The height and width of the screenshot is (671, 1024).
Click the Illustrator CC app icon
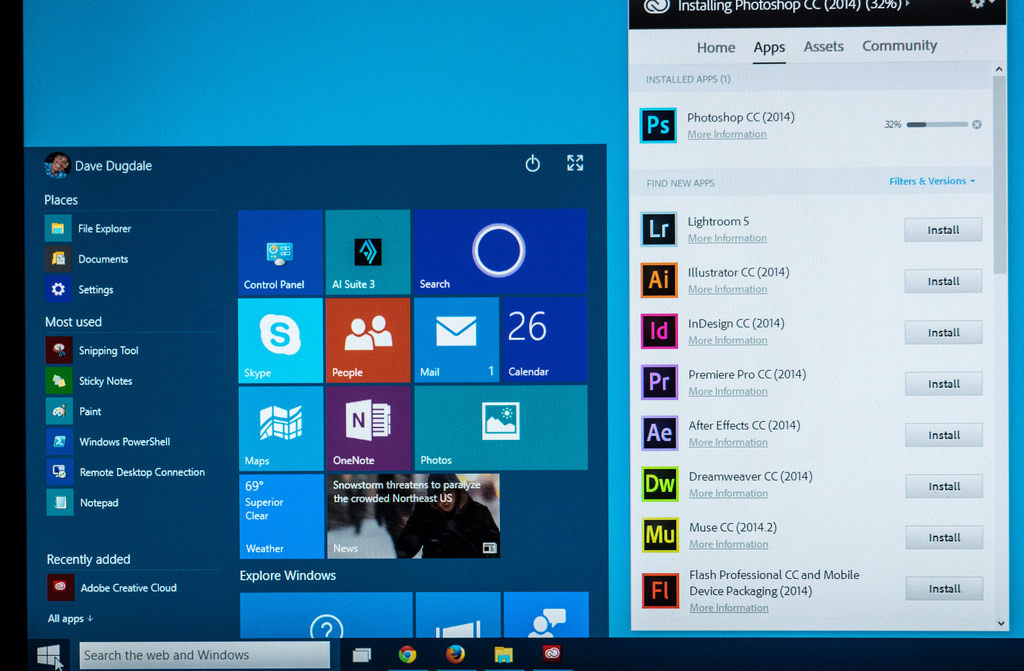tap(659, 280)
